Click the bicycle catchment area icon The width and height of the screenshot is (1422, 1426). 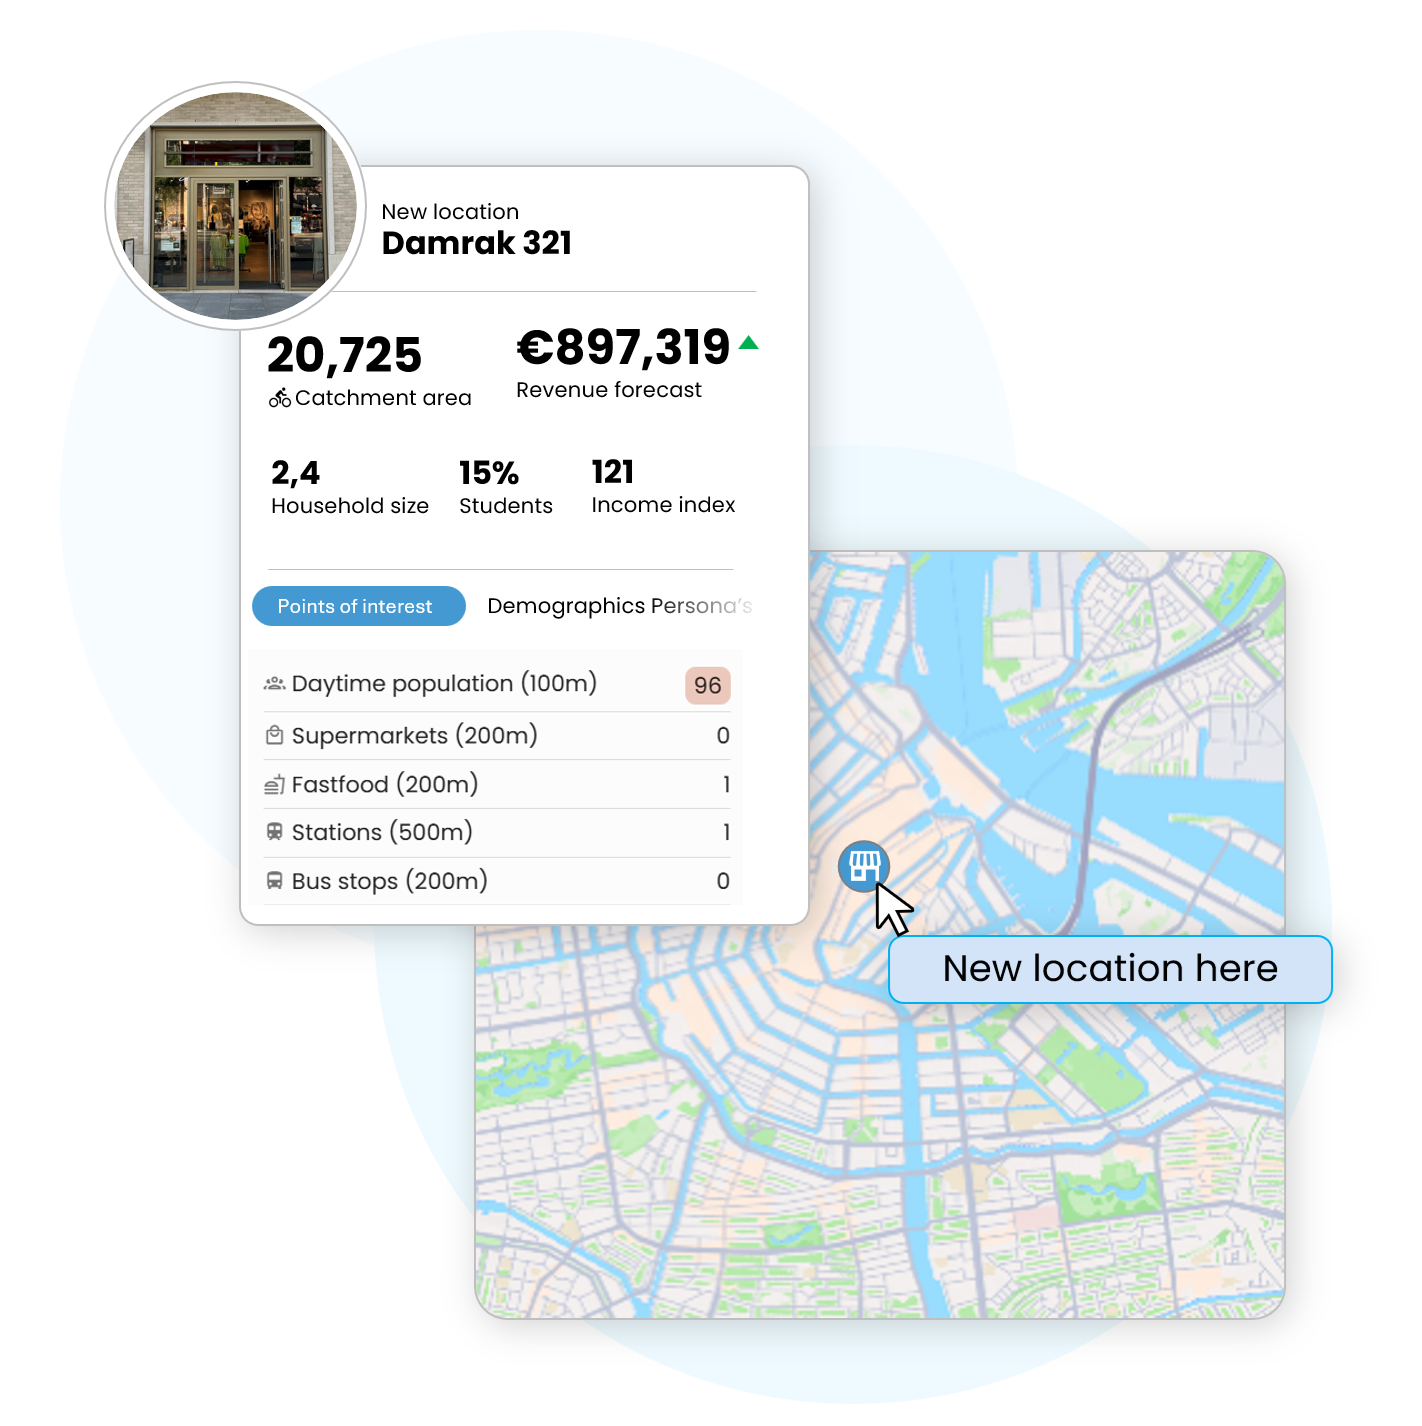[x=281, y=396]
